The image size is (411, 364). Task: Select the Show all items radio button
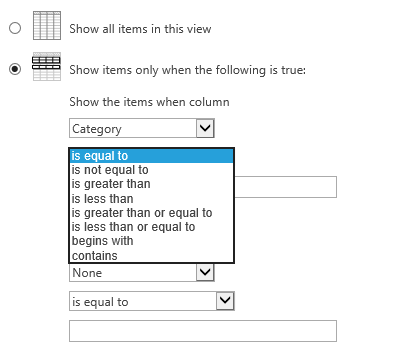coord(15,28)
